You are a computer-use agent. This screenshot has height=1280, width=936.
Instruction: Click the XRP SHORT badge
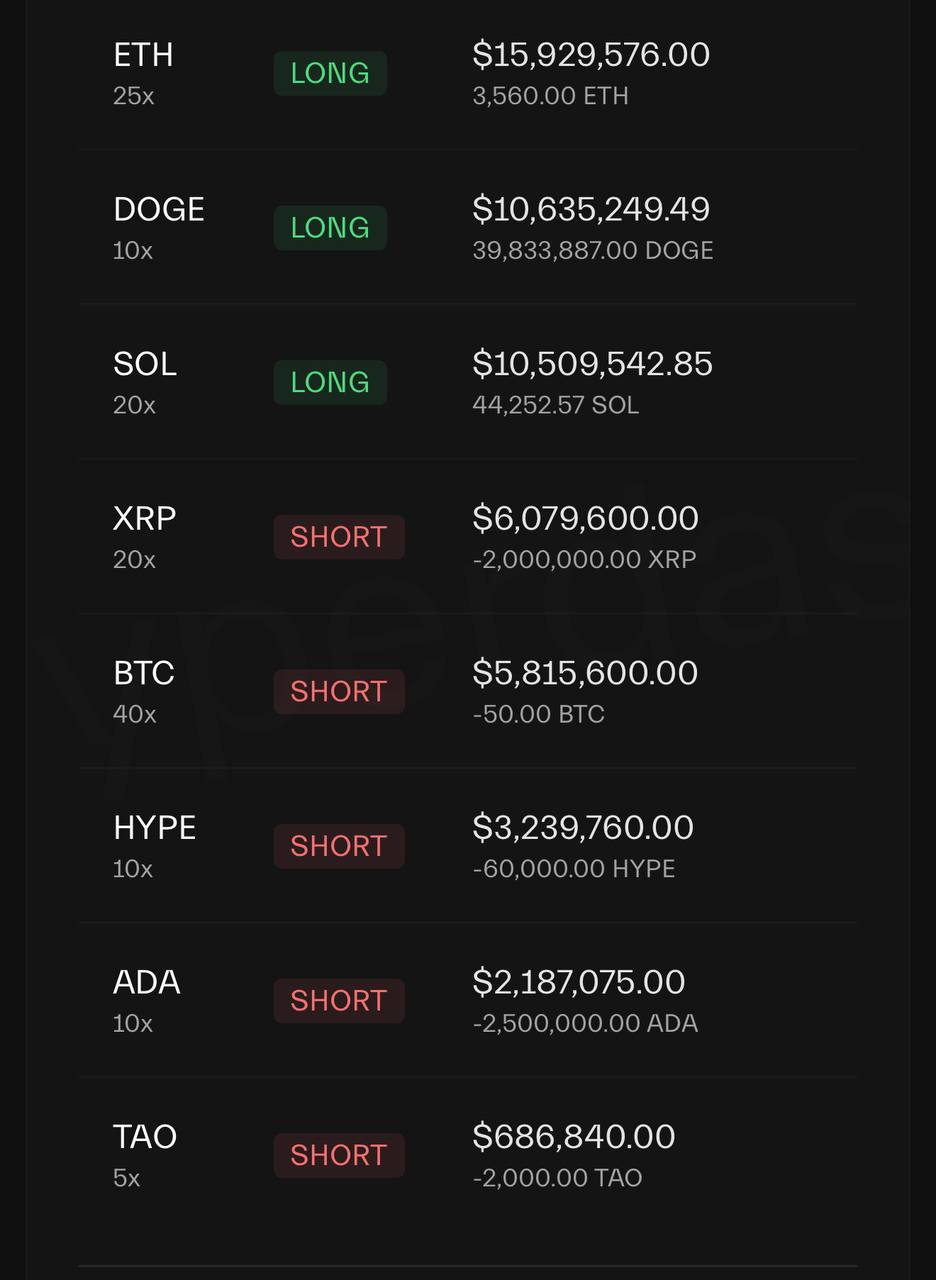[x=339, y=537]
